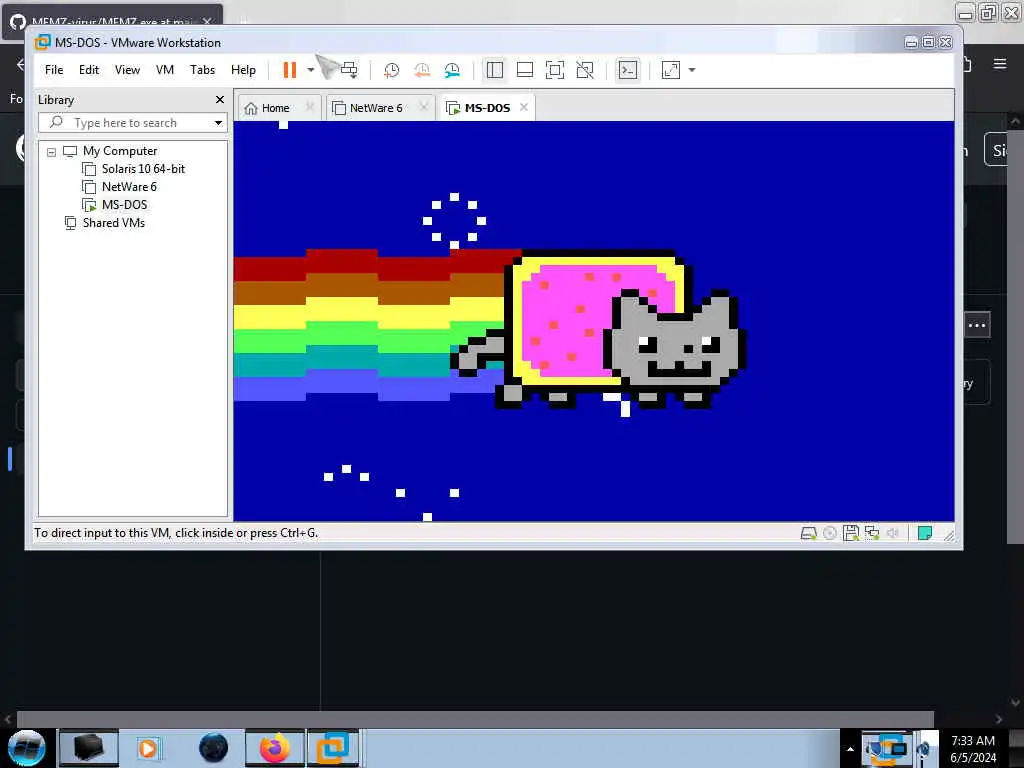Click the library search field
This screenshot has width=1024, height=768.
133,123
